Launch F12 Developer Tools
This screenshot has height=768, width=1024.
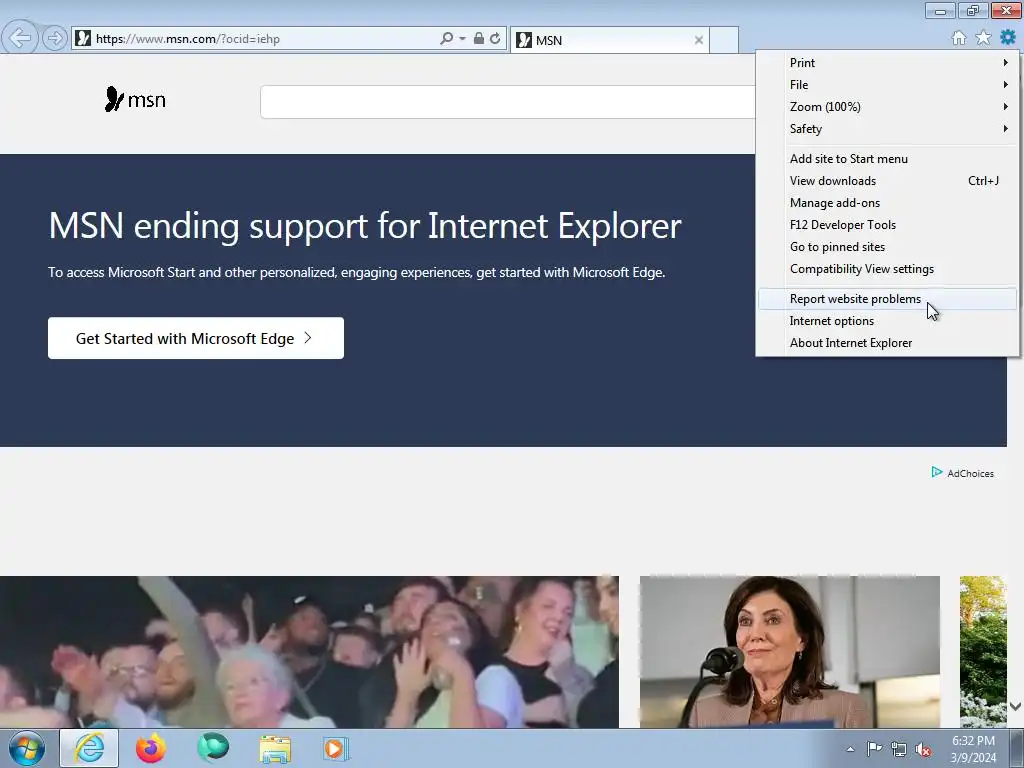[x=888, y=225]
